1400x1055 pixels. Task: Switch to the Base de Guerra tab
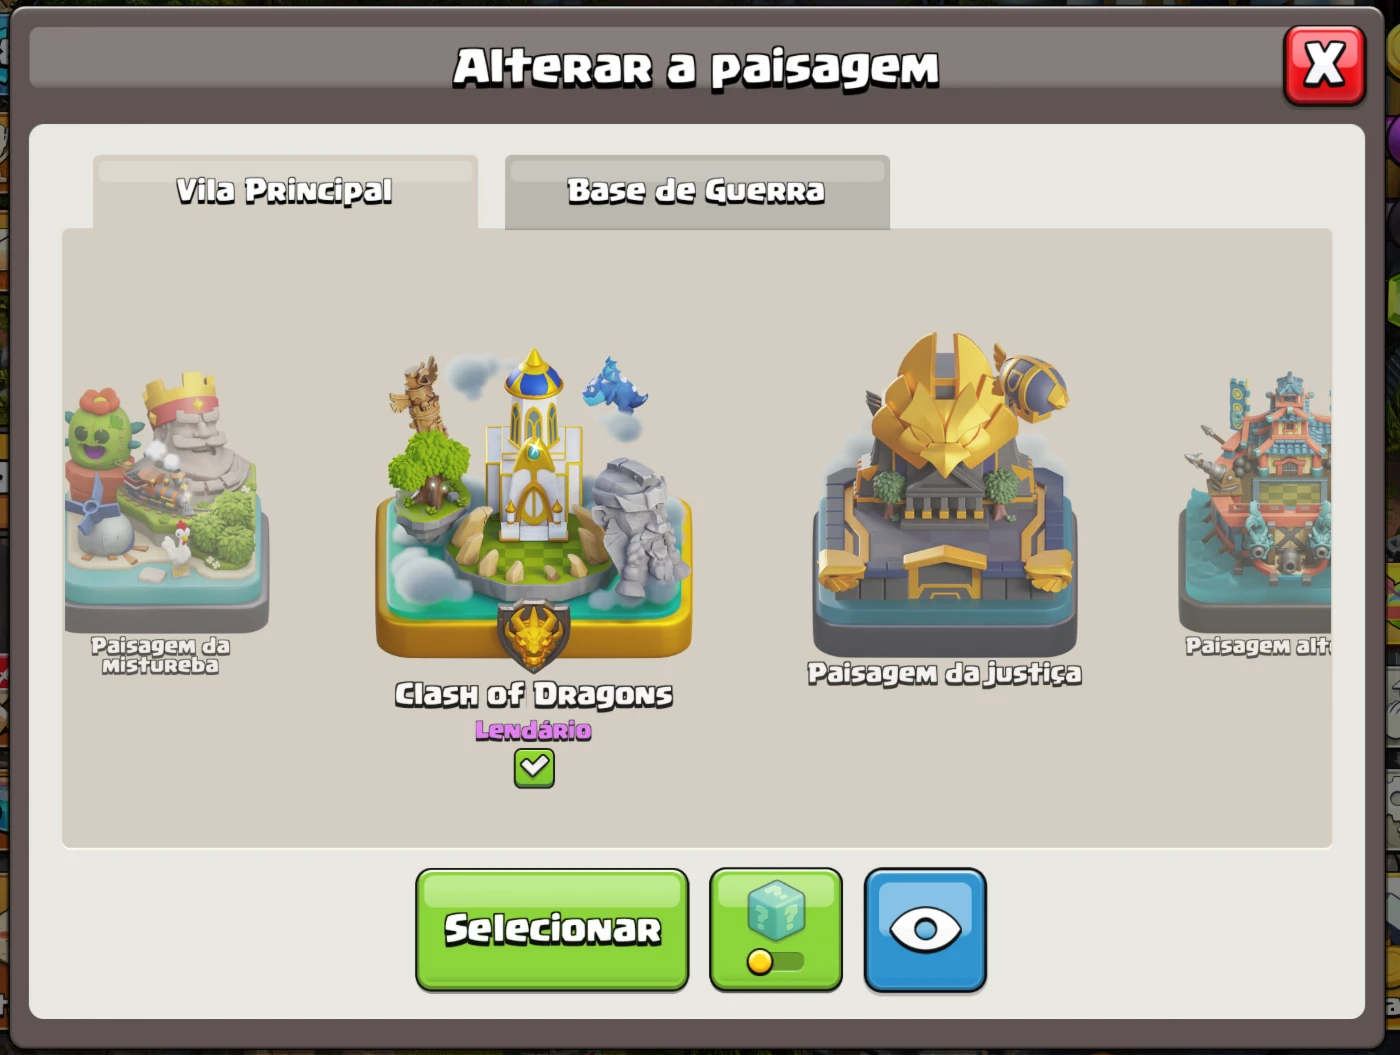[x=697, y=191]
